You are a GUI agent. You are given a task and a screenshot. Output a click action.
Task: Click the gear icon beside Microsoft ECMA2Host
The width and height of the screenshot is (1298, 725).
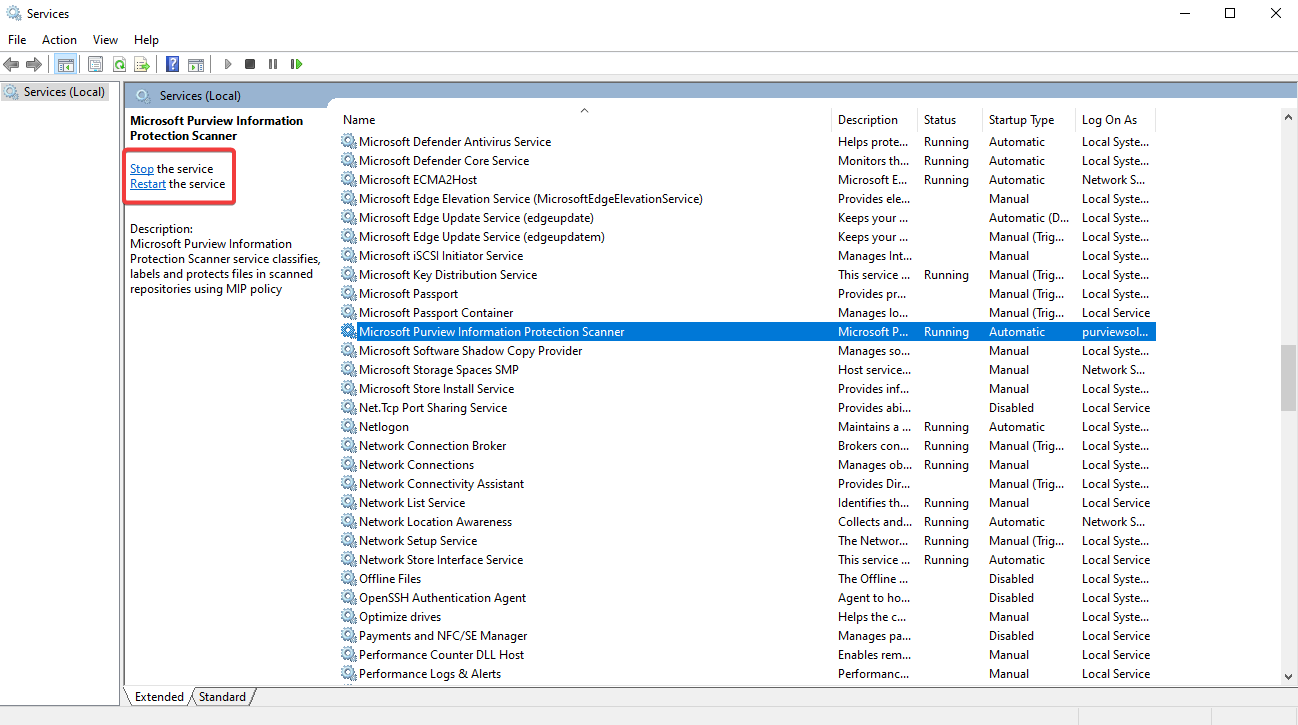[348, 180]
